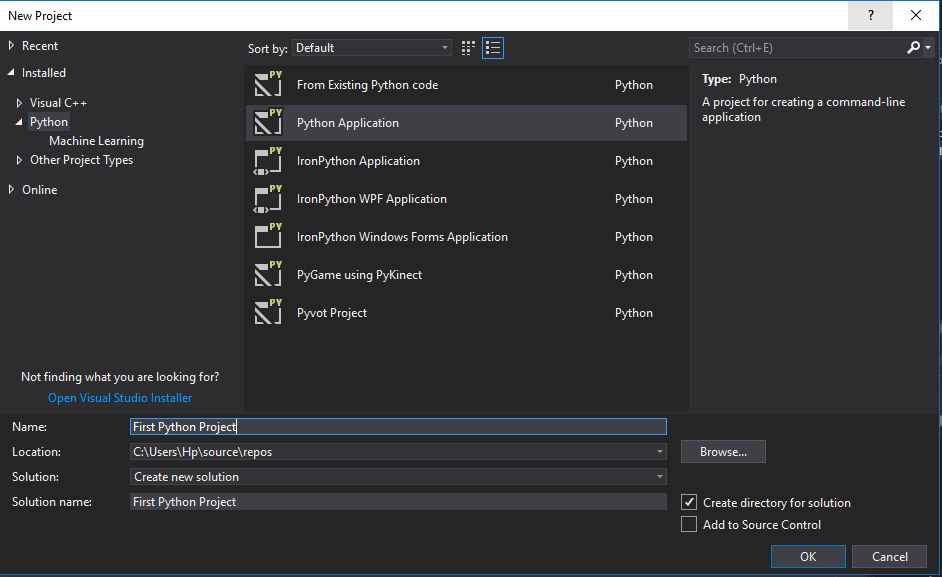Select the IronPython Windows Forms Application icon

266,236
